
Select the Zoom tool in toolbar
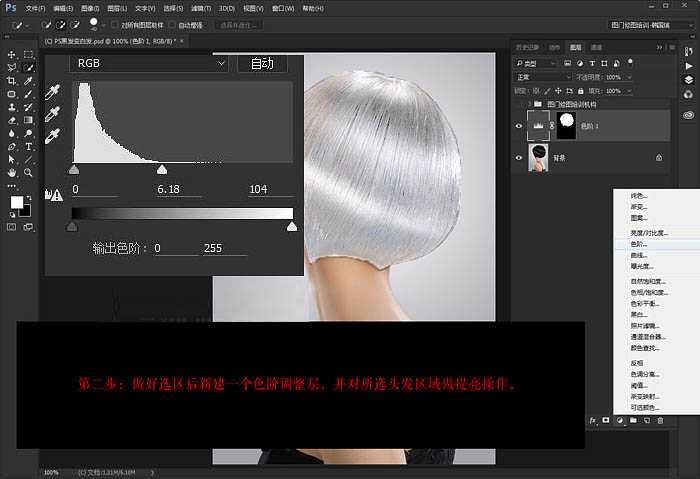click(x=28, y=172)
